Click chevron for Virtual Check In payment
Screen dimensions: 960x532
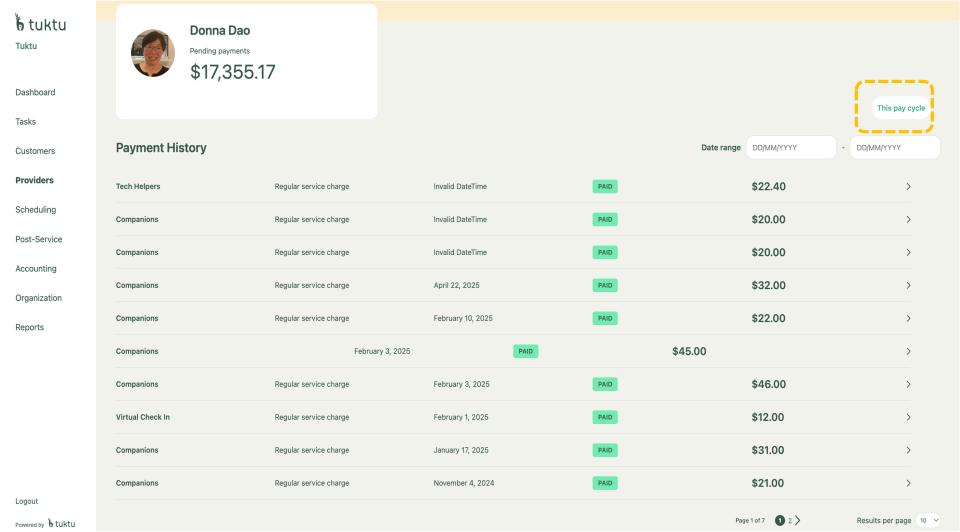pyautogui.click(x=908, y=417)
